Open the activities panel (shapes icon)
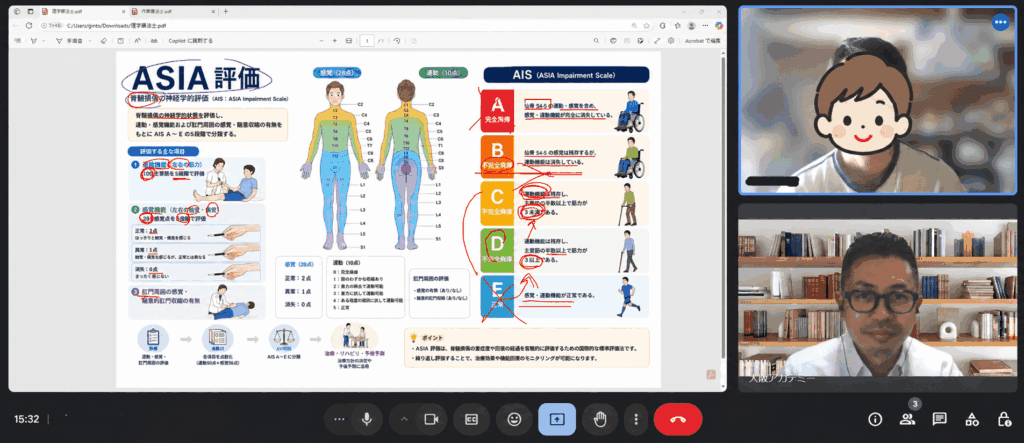The width and height of the screenshot is (1024, 443). [972, 419]
